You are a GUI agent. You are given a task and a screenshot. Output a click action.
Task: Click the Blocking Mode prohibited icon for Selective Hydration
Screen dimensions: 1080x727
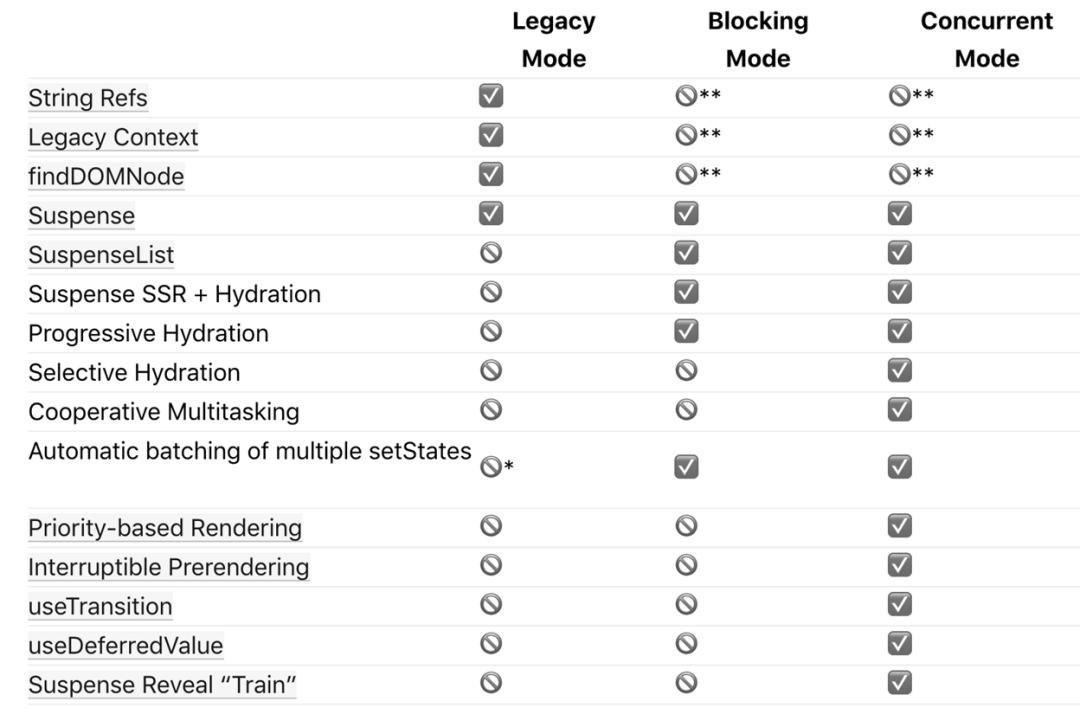pyautogui.click(x=686, y=371)
